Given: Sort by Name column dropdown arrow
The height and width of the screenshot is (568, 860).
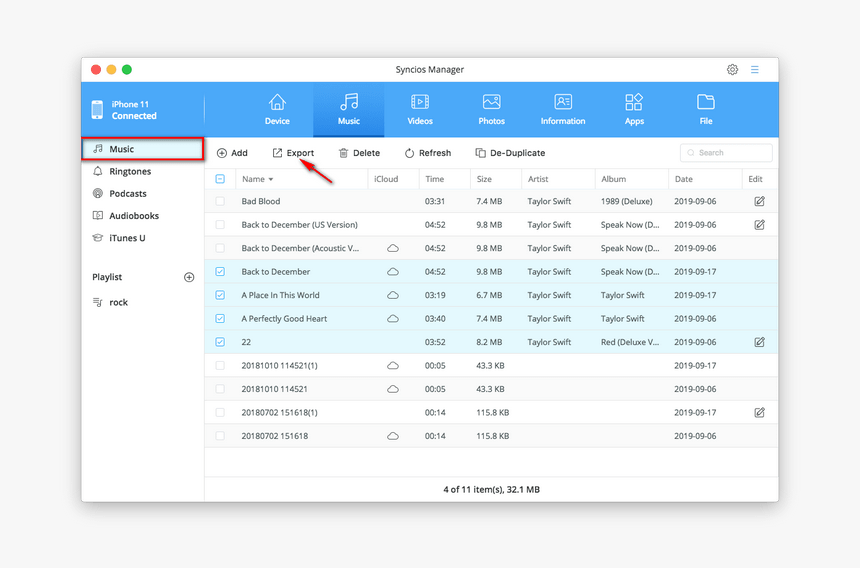Looking at the screenshot, I should [x=271, y=179].
